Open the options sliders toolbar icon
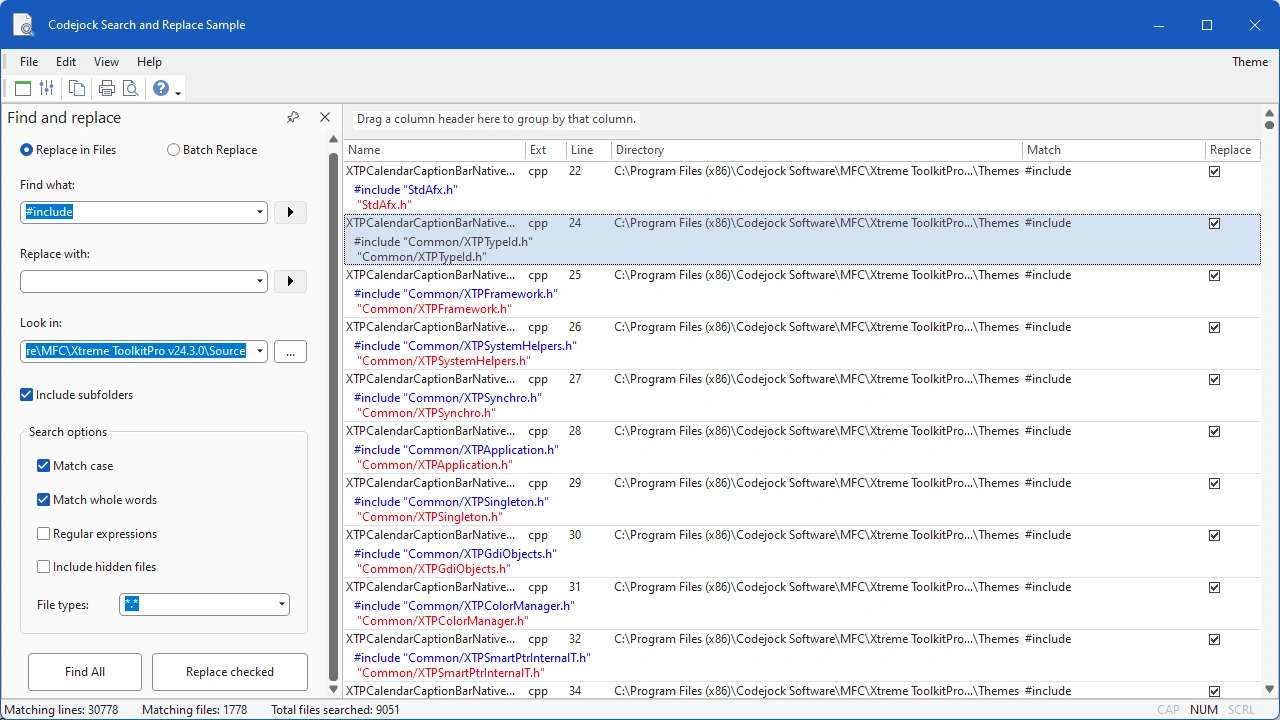The height and width of the screenshot is (720, 1280). [47, 88]
